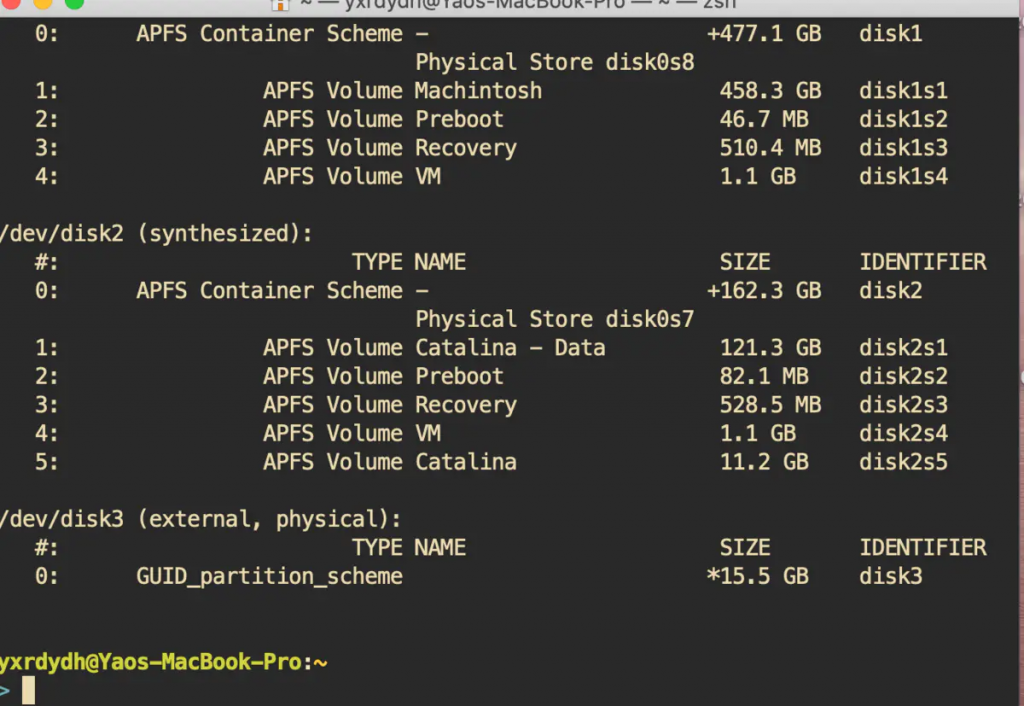Click the line '/dev/disk2 (synthesized):'

click(x=156, y=234)
